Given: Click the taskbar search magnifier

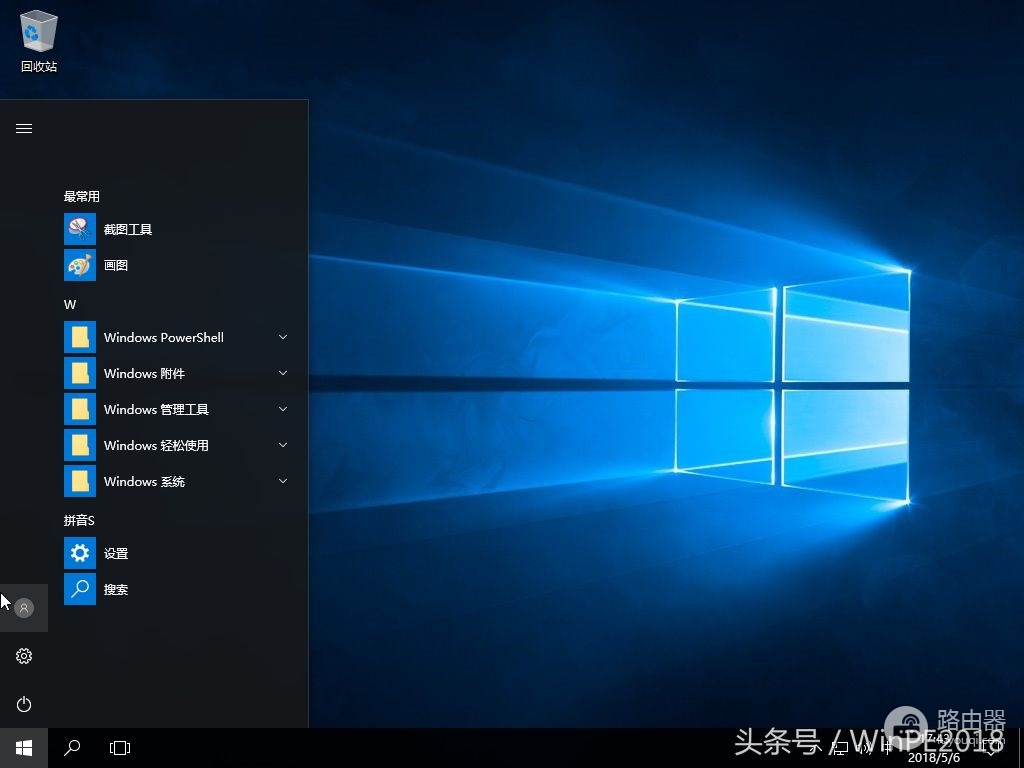Looking at the screenshot, I should coord(72,748).
